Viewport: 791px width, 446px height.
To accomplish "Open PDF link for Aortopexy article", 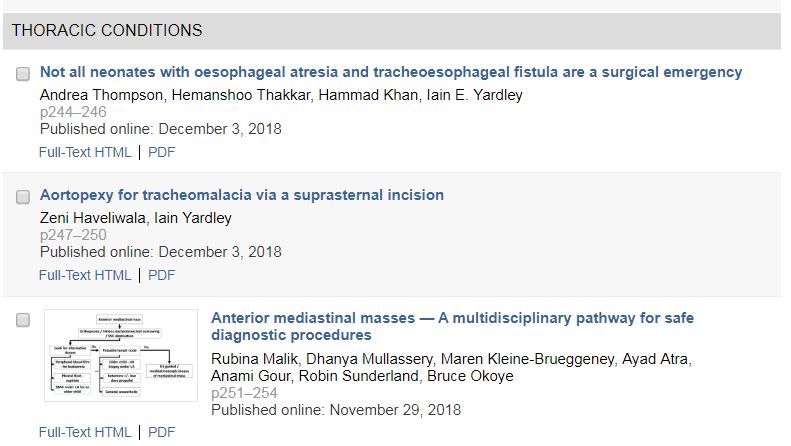I will coord(161,275).
